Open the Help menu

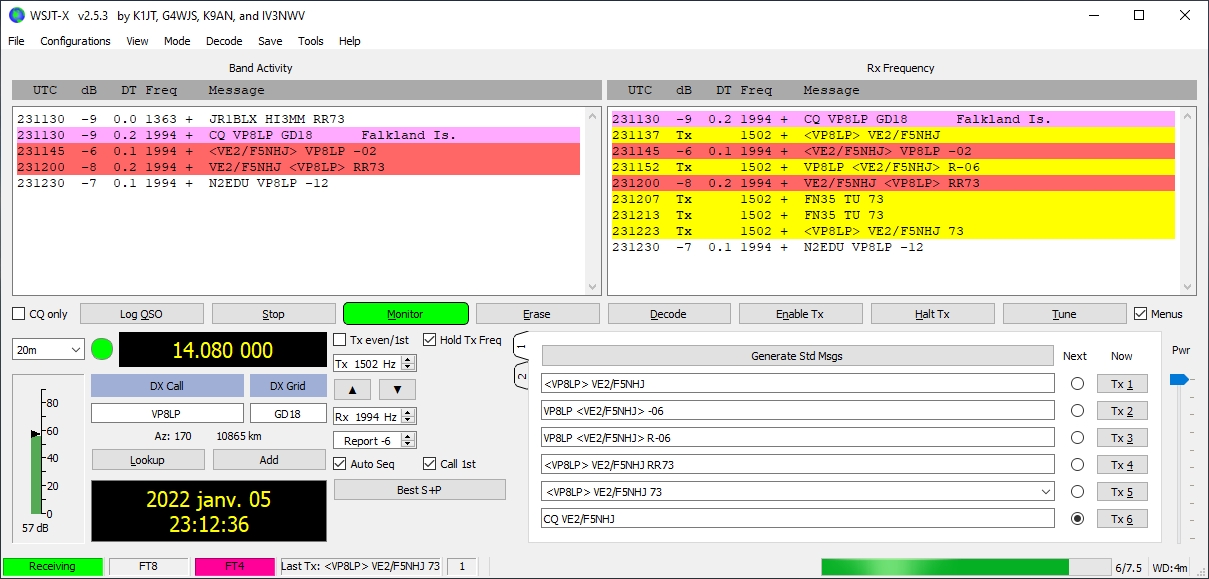click(350, 41)
